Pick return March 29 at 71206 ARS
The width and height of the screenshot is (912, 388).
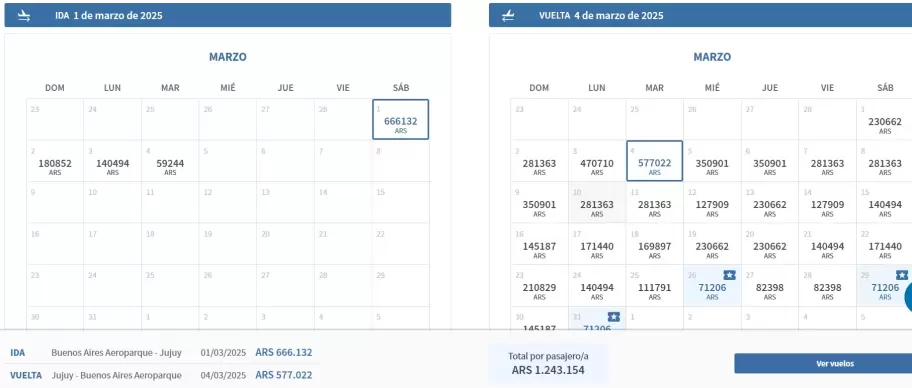pyautogui.click(x=884, y=286)
